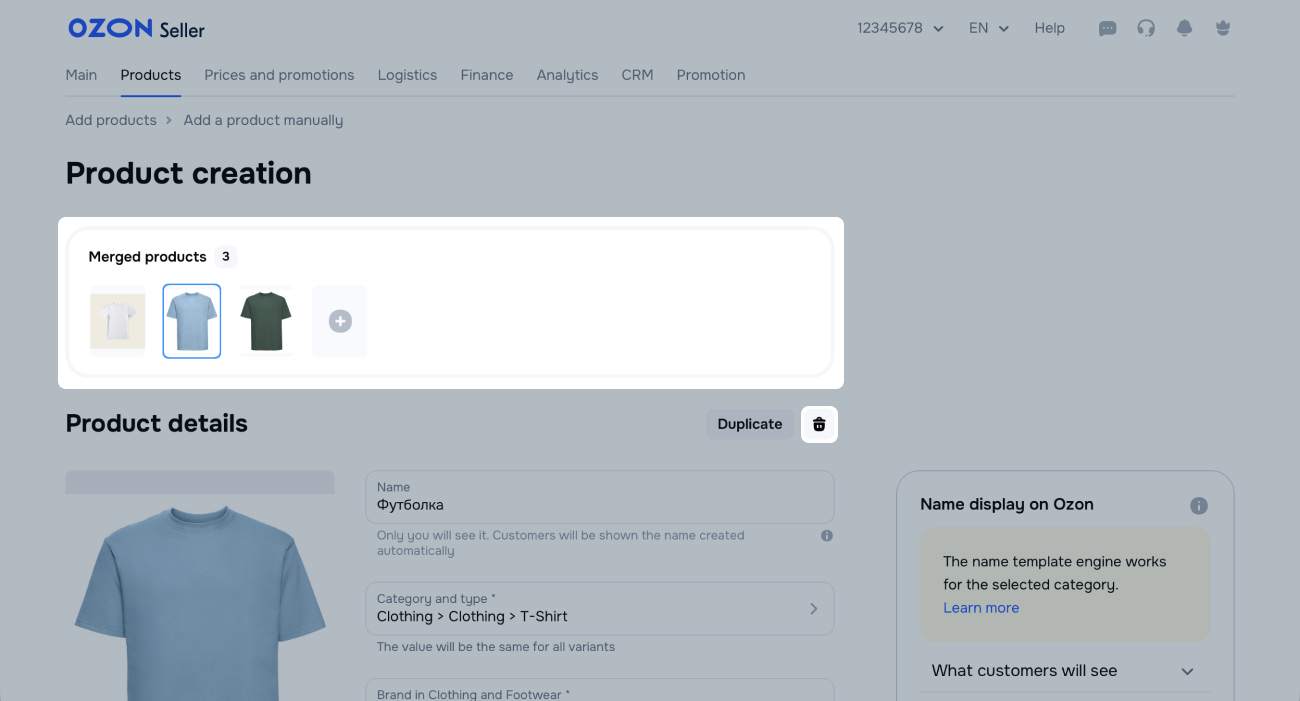Switch to the Analytics tab
This screenshot has width=1300, height=701.
click(567, 75)
